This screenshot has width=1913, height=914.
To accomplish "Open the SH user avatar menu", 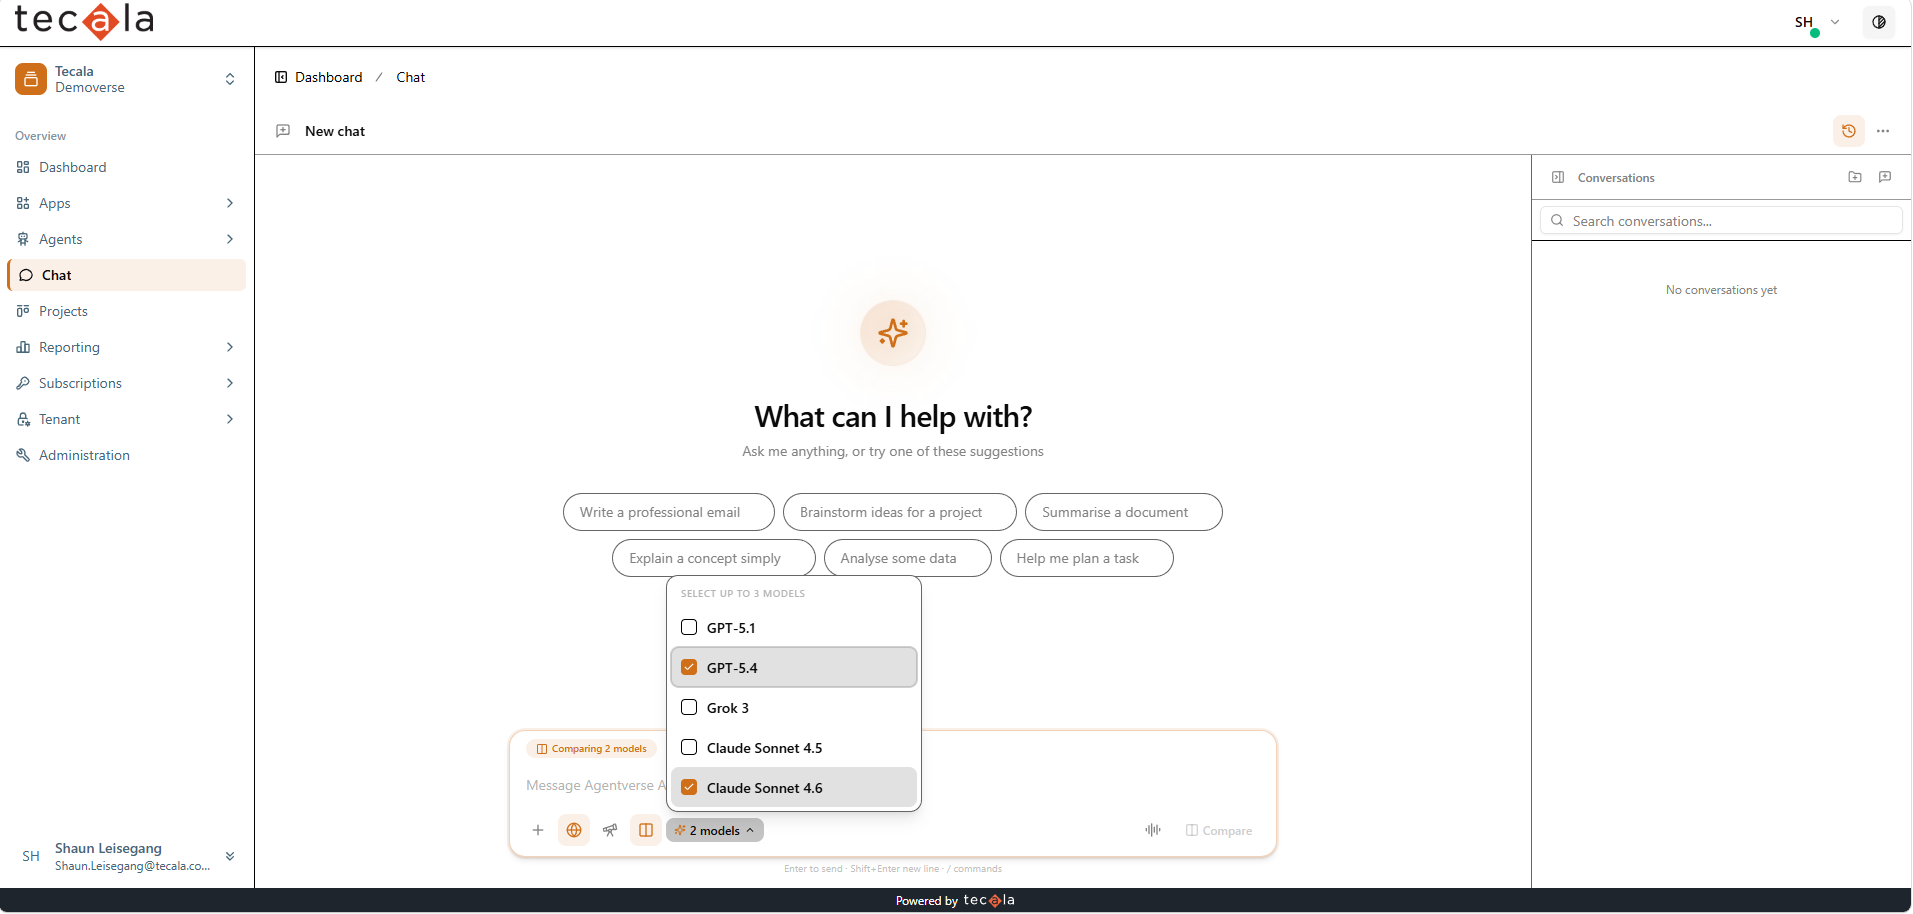I will click(x=1804, y=22).
